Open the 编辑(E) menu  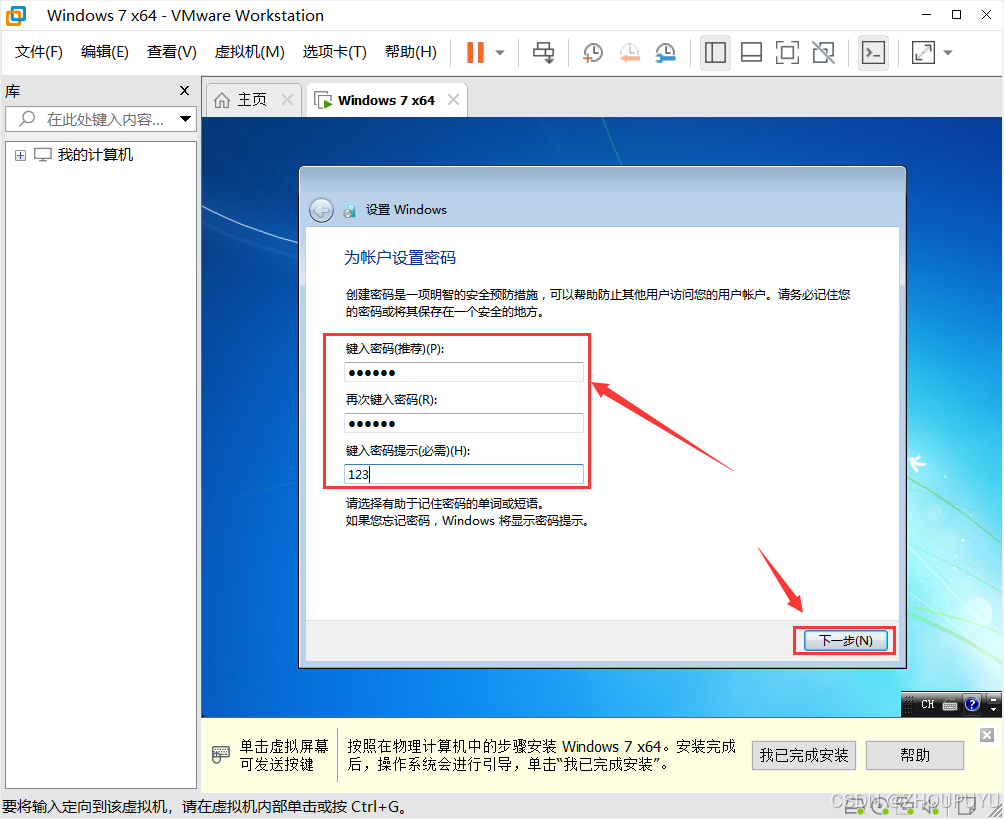pyautogui.click(x=104, y=52)
